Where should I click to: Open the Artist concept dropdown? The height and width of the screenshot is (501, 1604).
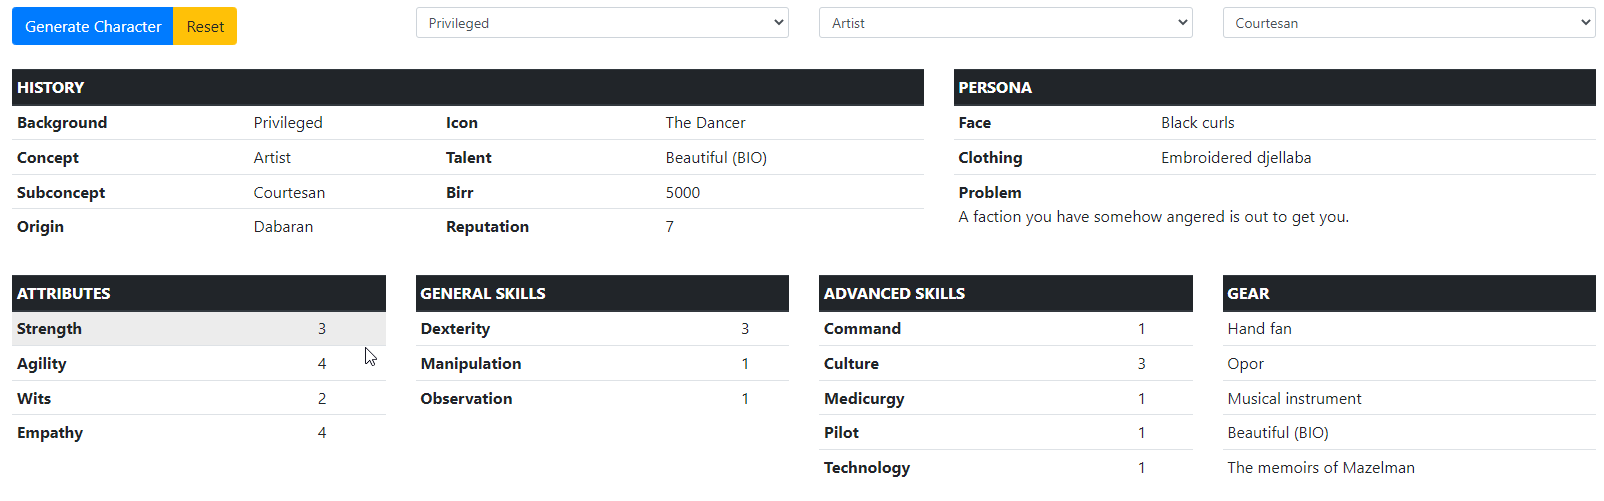click(x=1005, y=23)
